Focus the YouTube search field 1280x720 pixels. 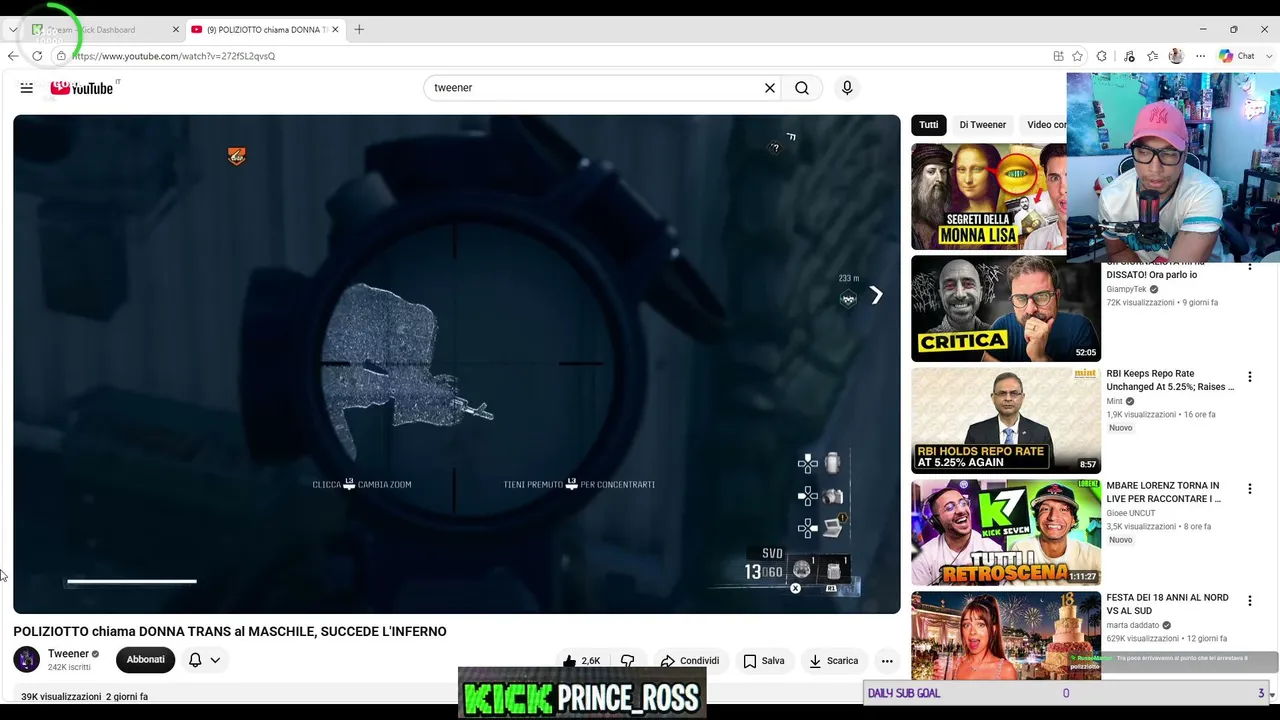click(596, 88)
